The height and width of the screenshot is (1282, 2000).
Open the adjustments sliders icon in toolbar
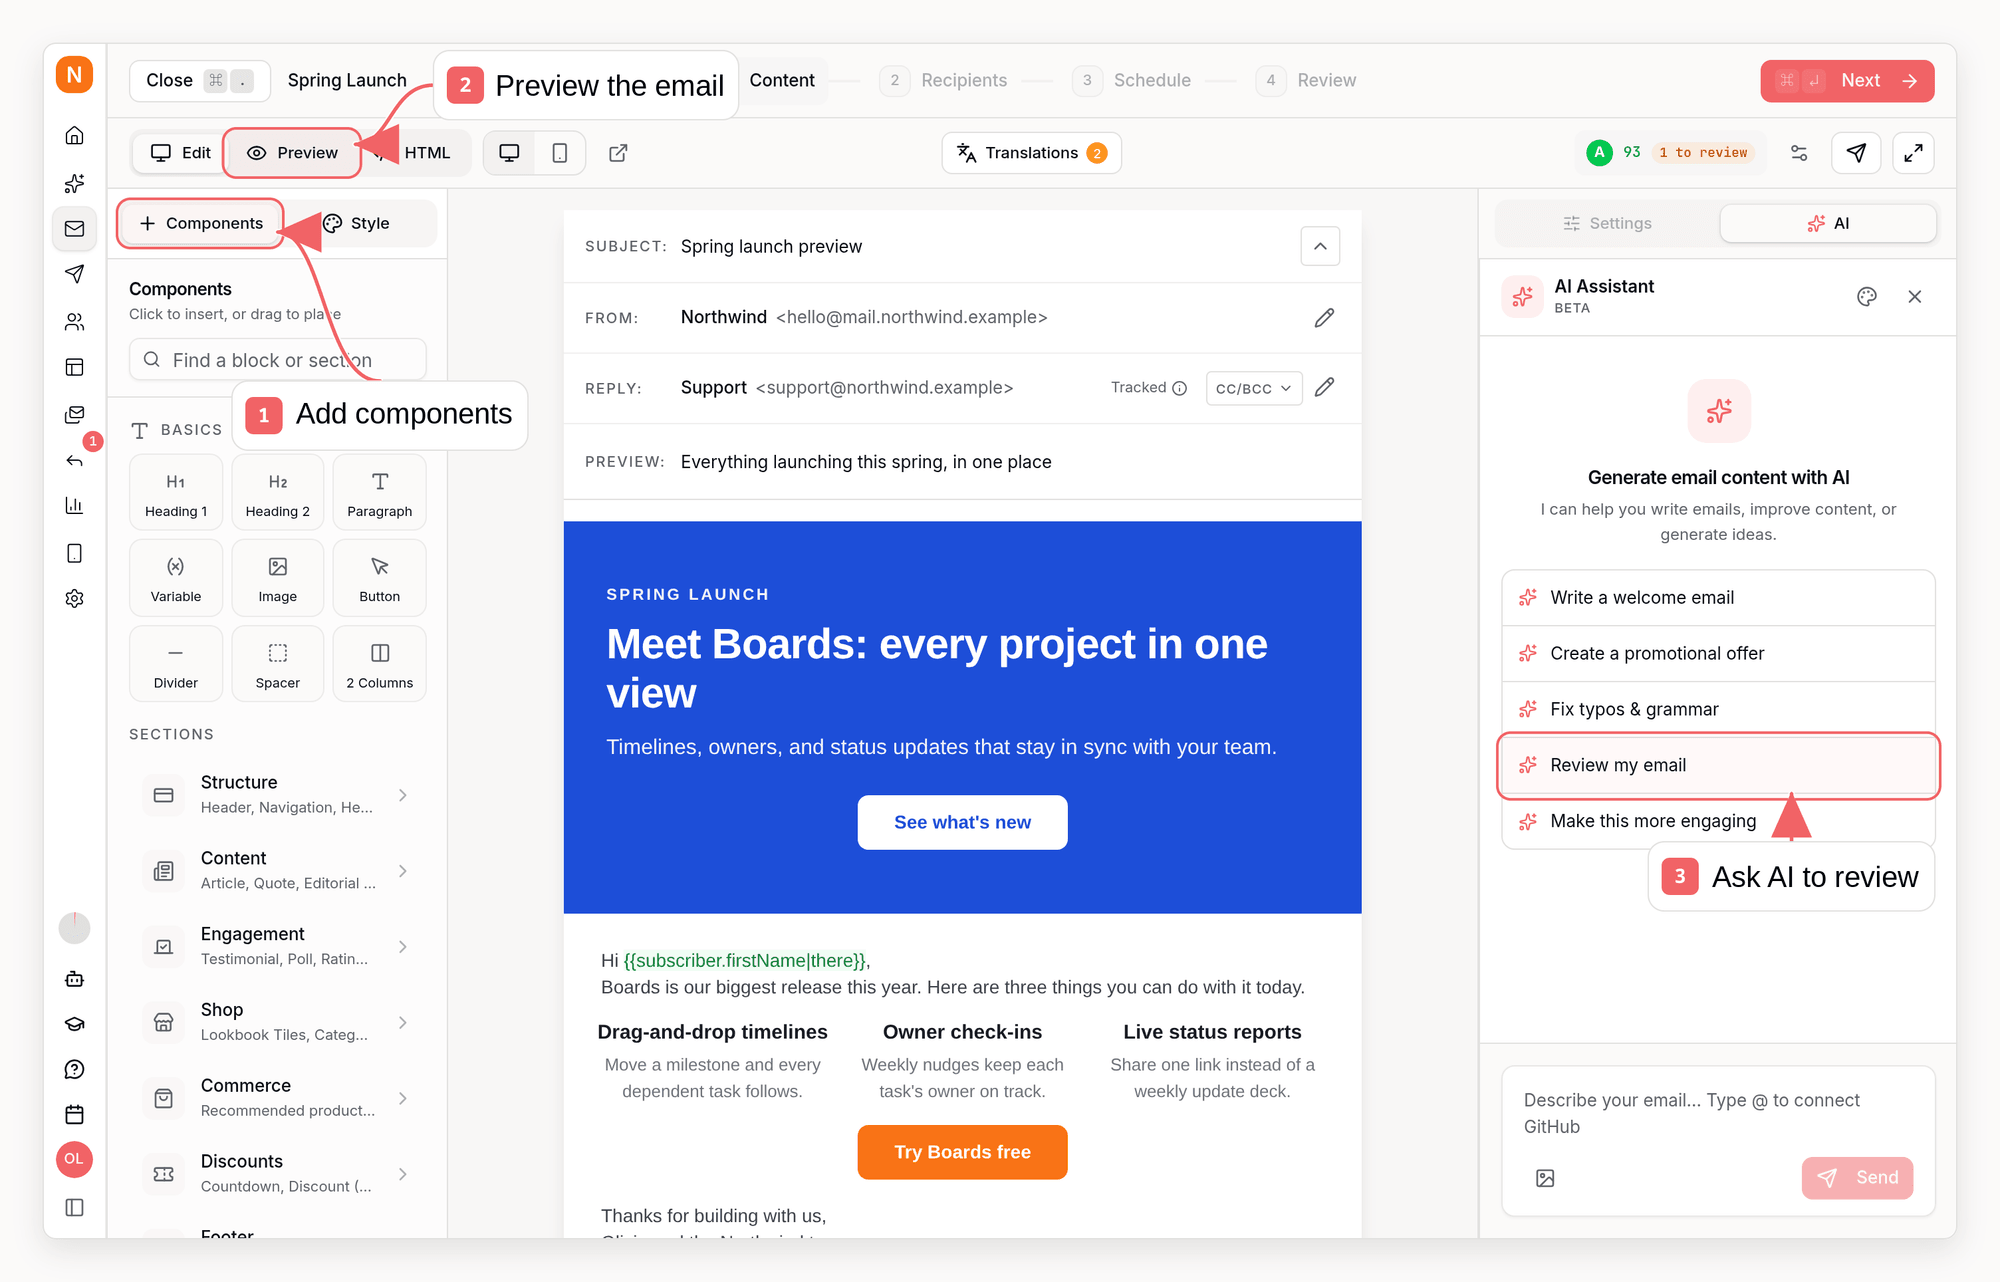pyautogui.click(x=1799, y=153)
